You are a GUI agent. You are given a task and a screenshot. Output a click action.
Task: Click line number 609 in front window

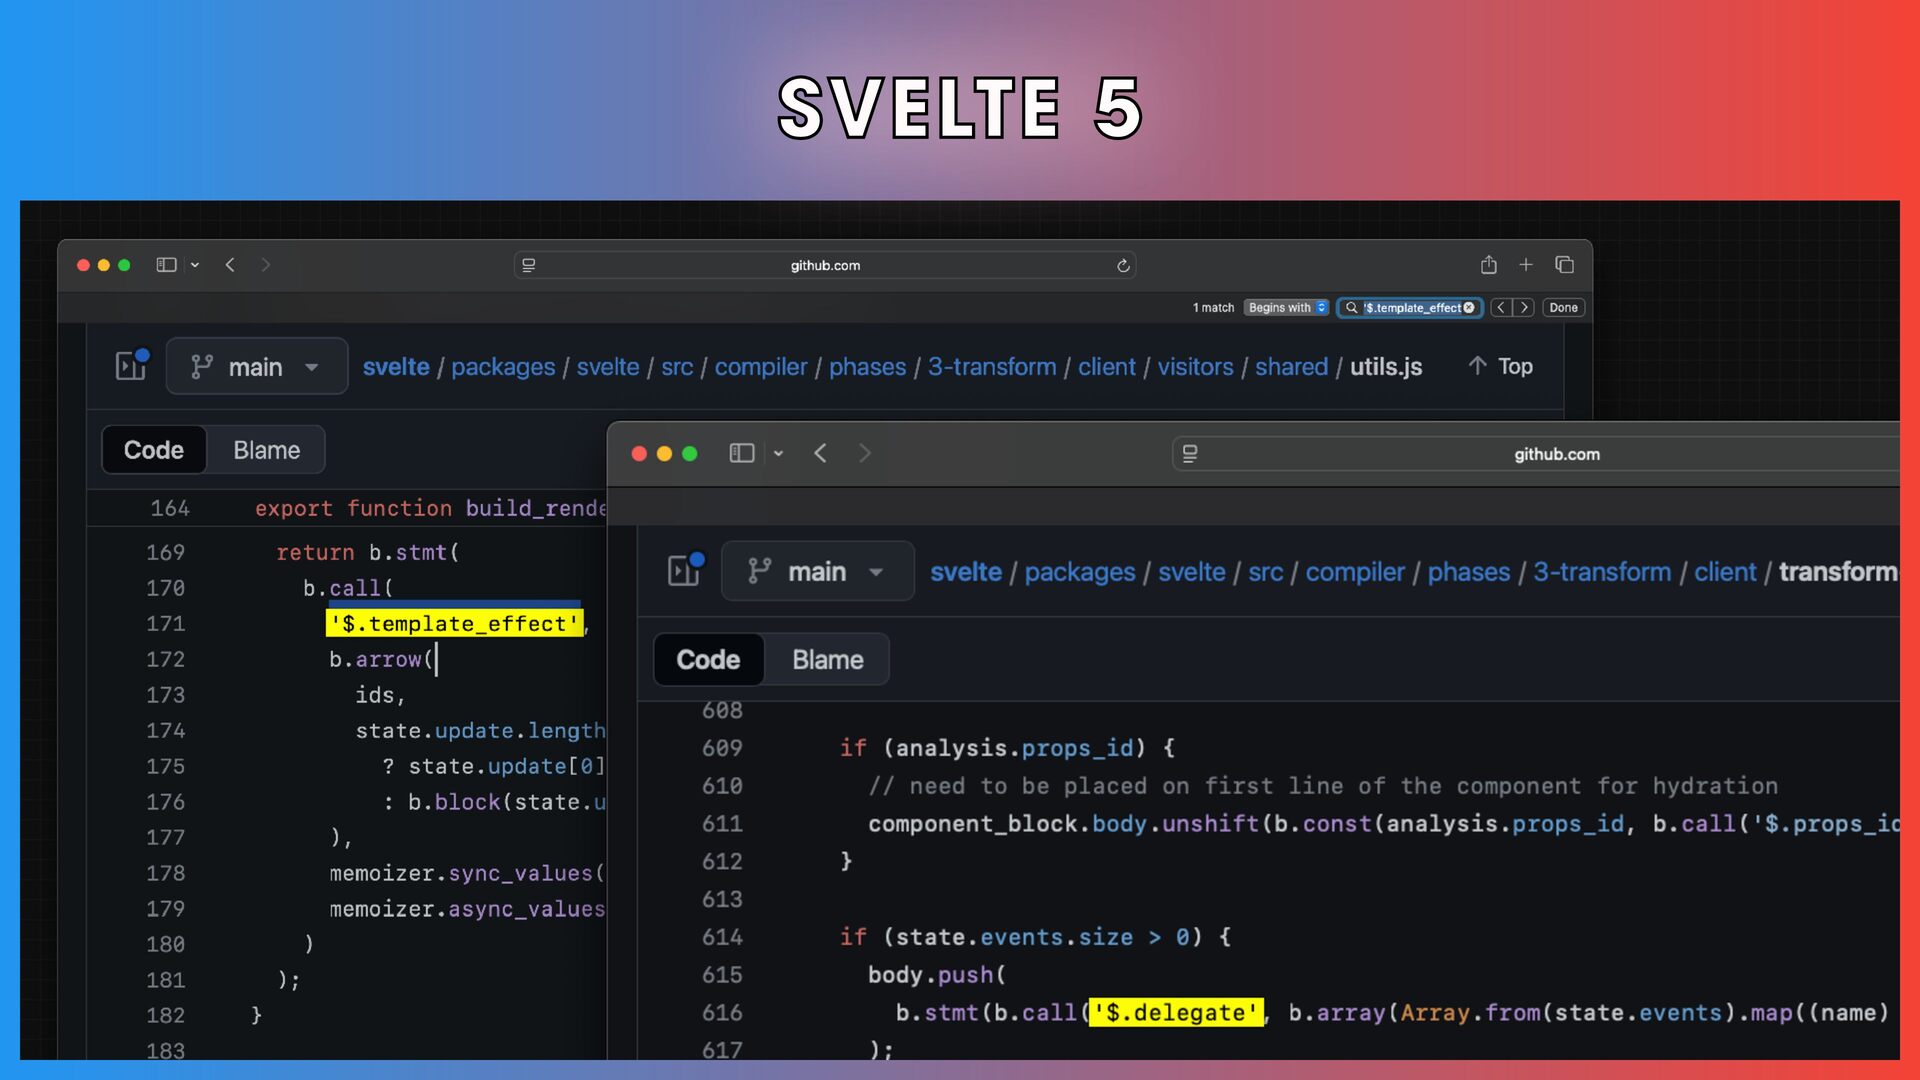pyautogui.click(x=722, y=748)
